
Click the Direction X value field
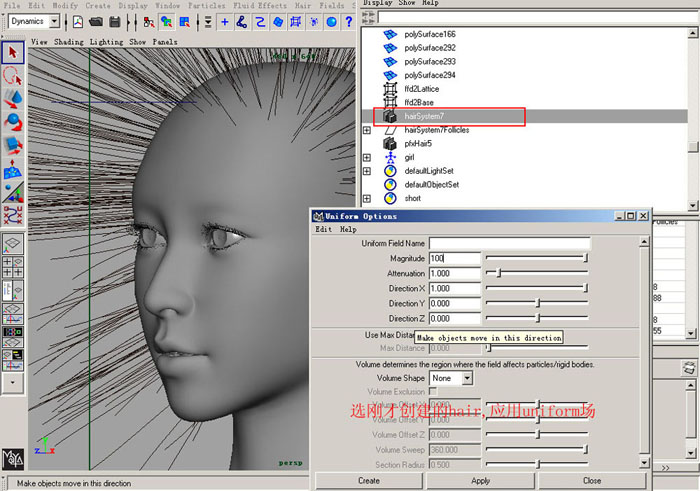coord(455,288)
